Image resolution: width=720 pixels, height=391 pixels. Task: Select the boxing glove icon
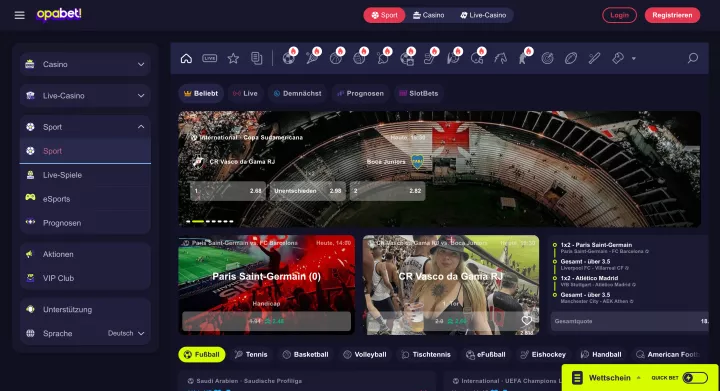(618, 58)
